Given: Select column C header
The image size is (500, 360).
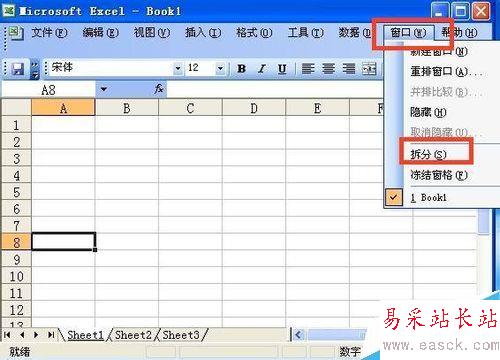Looking at the screenshot, I should tap(190, 108).
